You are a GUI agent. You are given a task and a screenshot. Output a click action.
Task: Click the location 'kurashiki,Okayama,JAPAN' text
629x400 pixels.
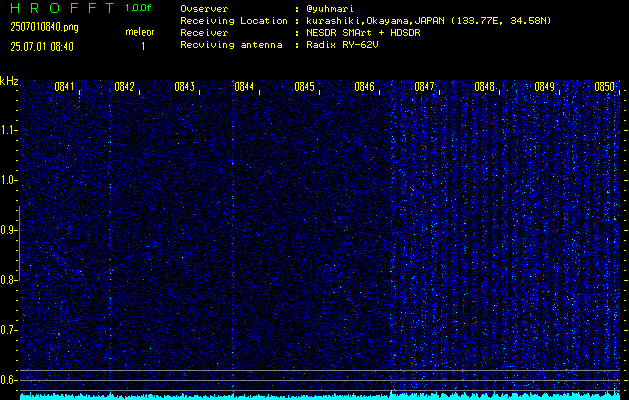[376, 21]
